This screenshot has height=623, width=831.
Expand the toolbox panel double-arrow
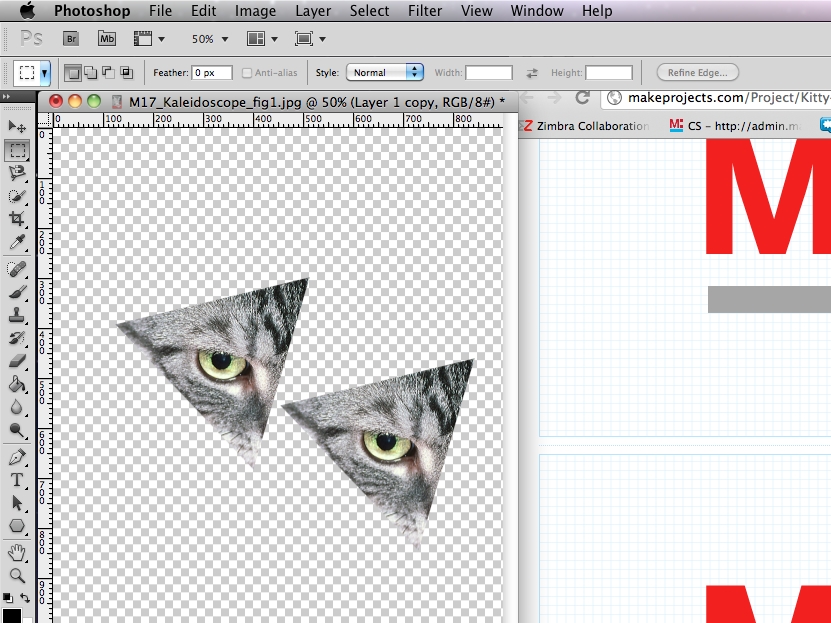click(6, 96)
